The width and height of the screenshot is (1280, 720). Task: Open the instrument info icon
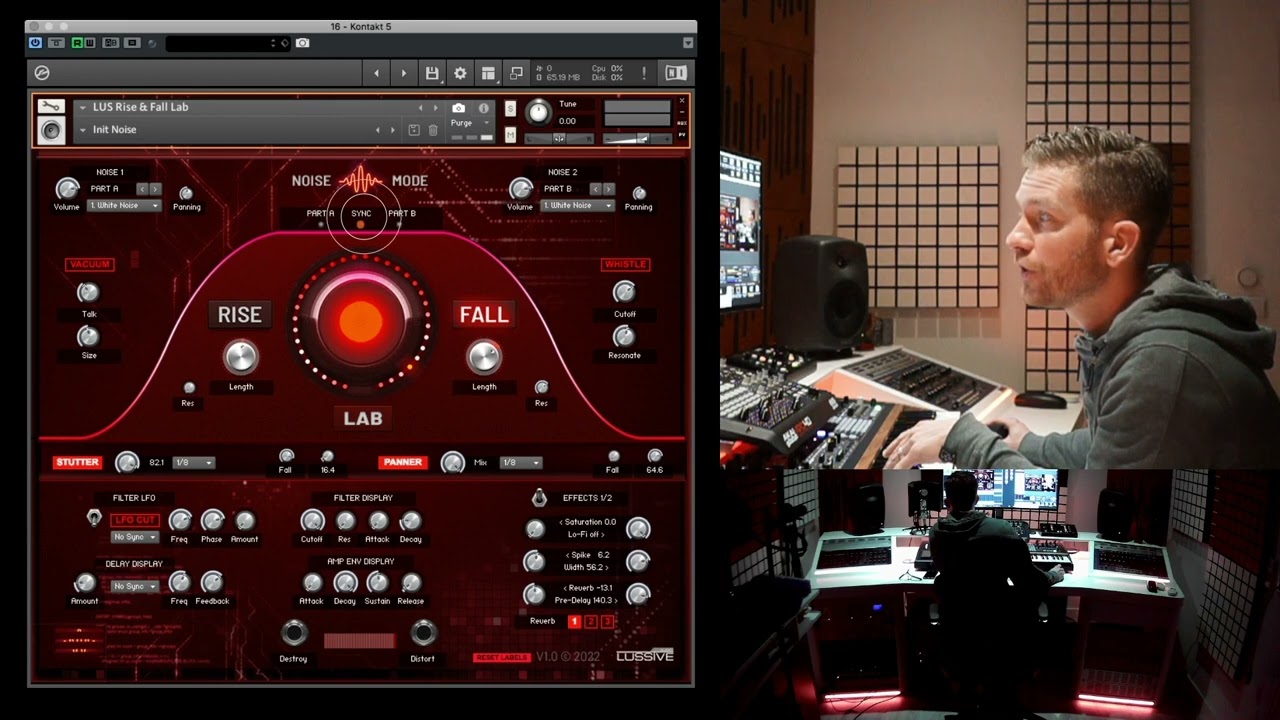[x=484, y=108]
